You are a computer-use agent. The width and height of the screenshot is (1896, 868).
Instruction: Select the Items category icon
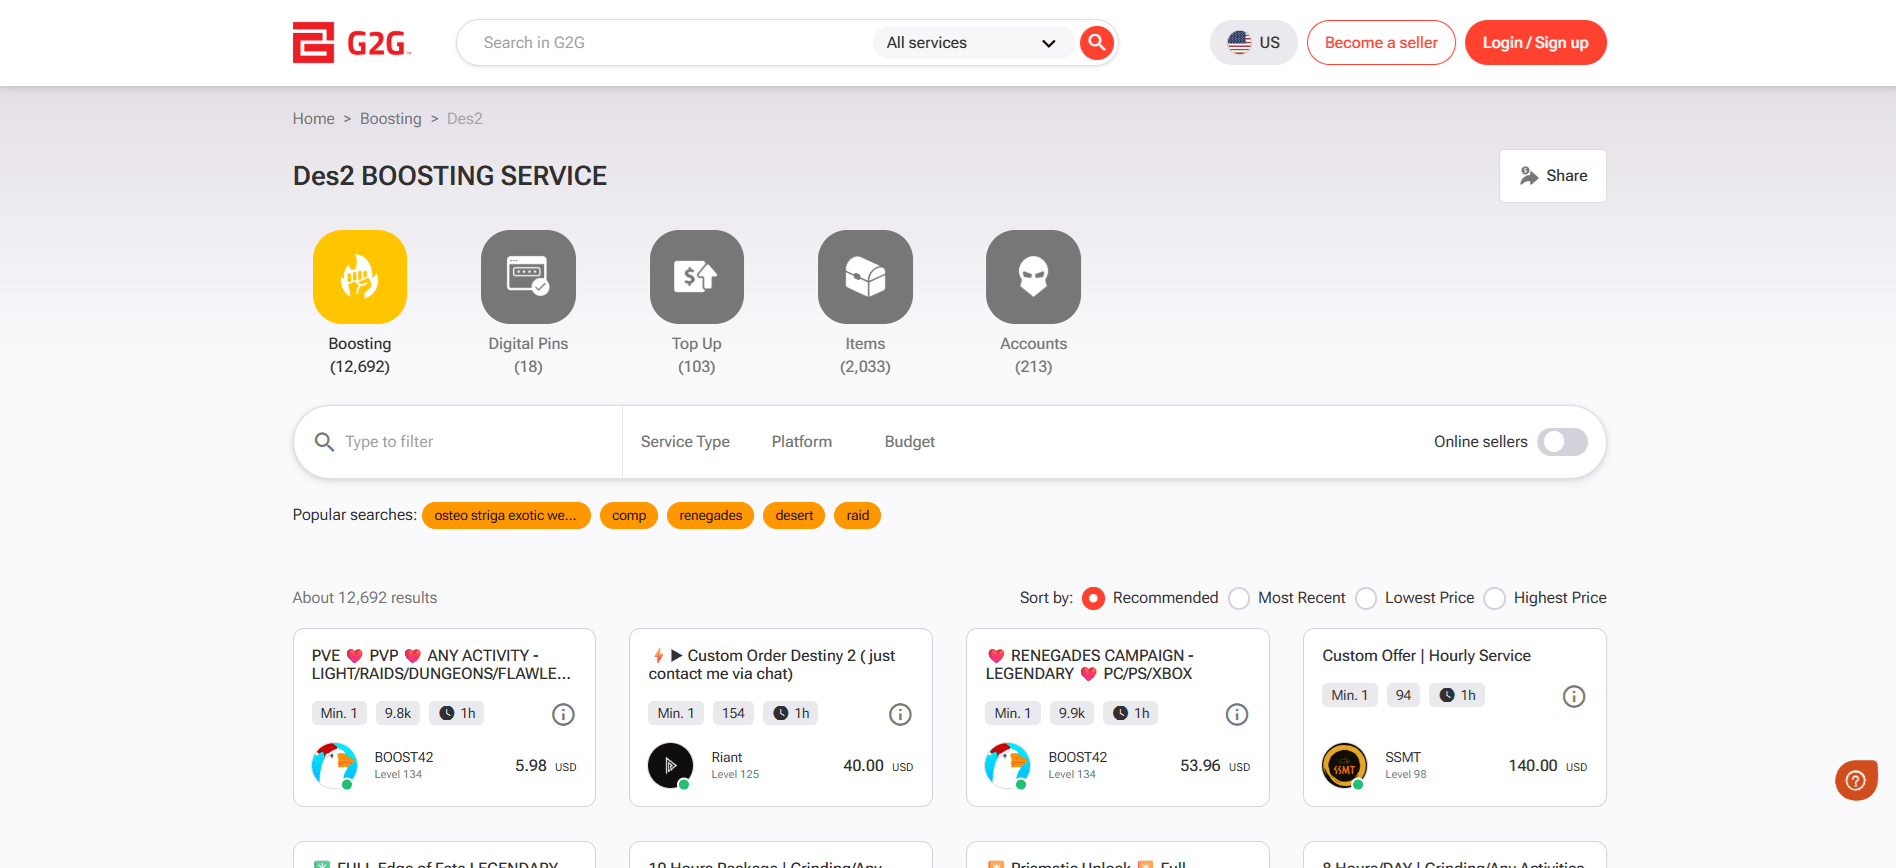click(x=865, y=277)
